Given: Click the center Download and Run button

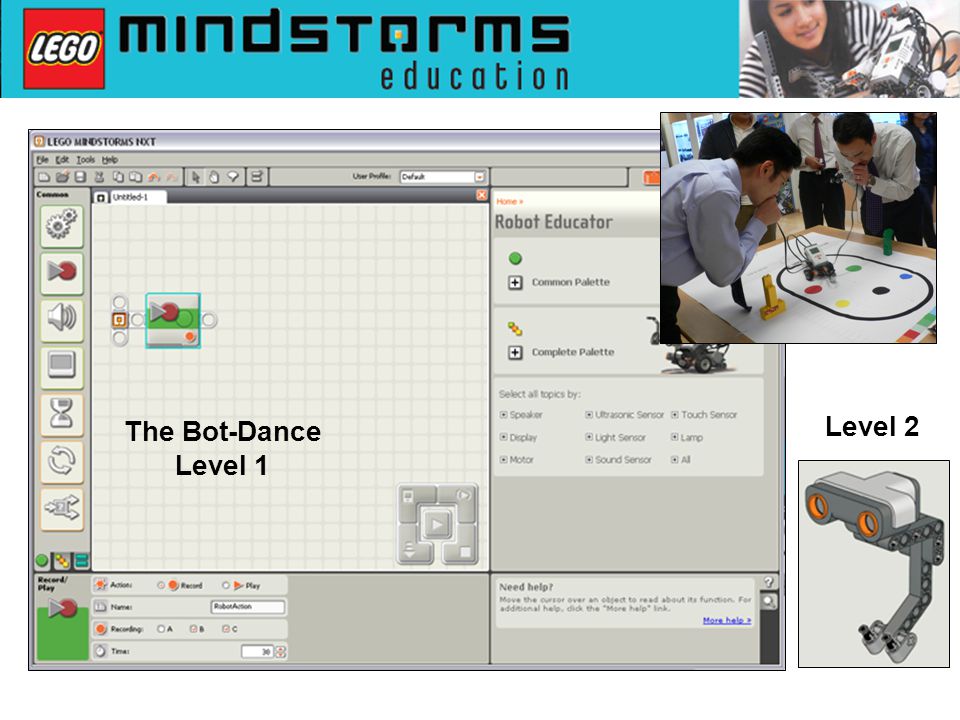Looking at the screenshot, I should [437, 525].
